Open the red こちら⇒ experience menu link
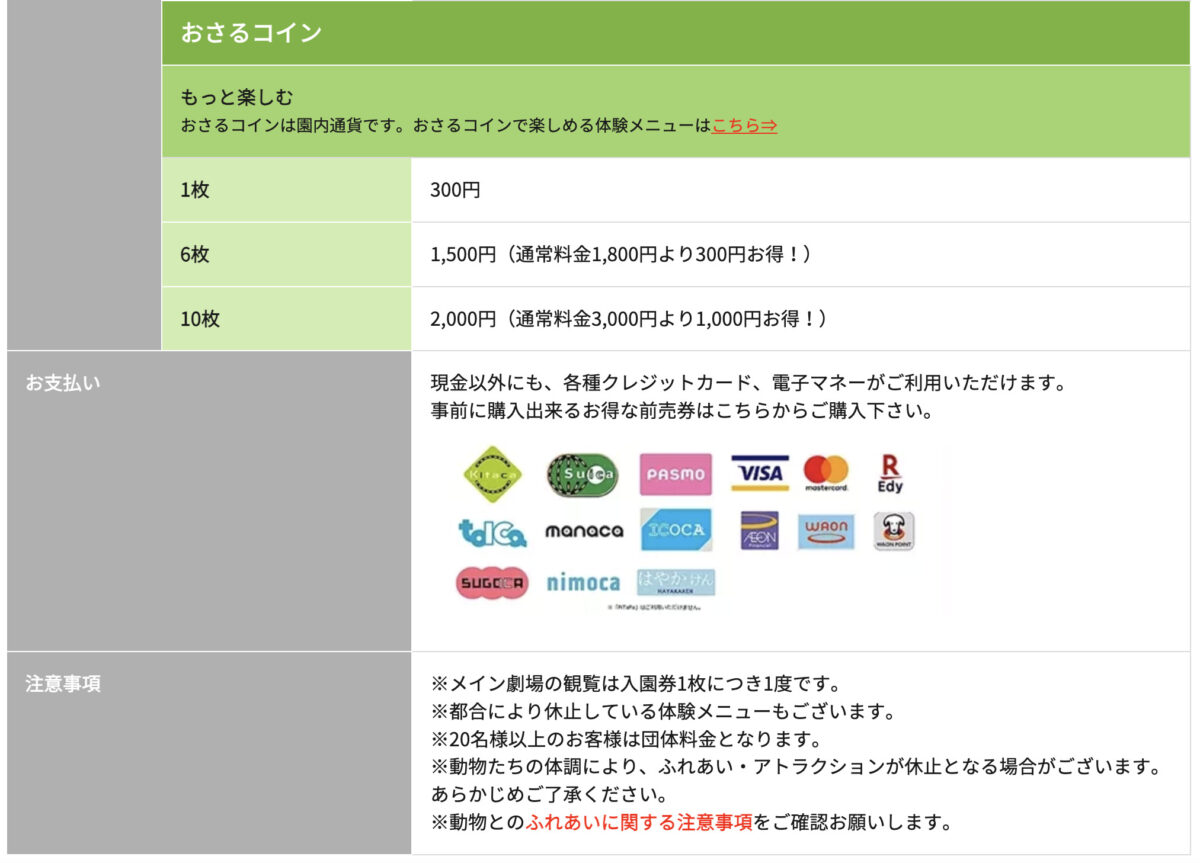The image size is (1200, 863). tap(744, 126)
